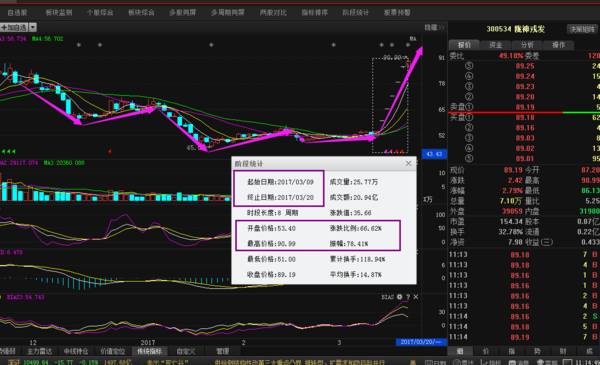Select the 两股对比 menu item
Screen dimensions: 600x365
(x=273, y=13)
